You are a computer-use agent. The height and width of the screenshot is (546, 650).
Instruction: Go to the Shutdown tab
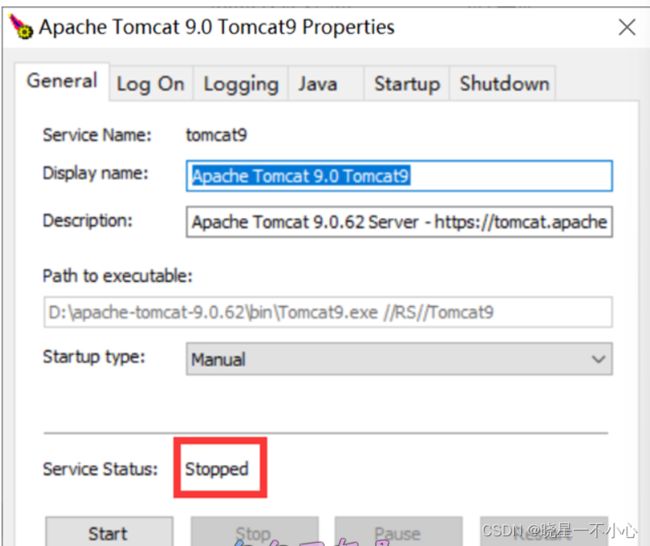(504, 84)
